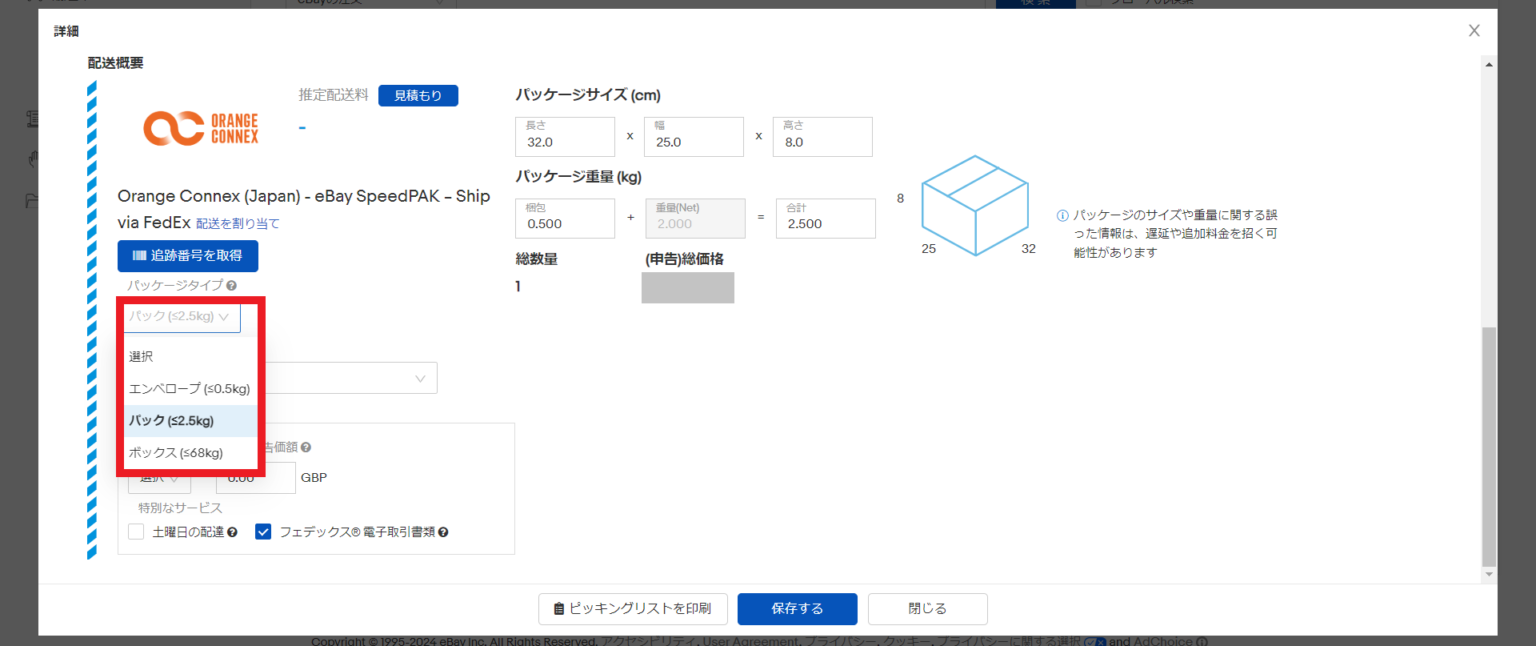Viewport: 1536px width, 646px height.
Task: Click the 配送を割り当て link
Action: point(239,224)
